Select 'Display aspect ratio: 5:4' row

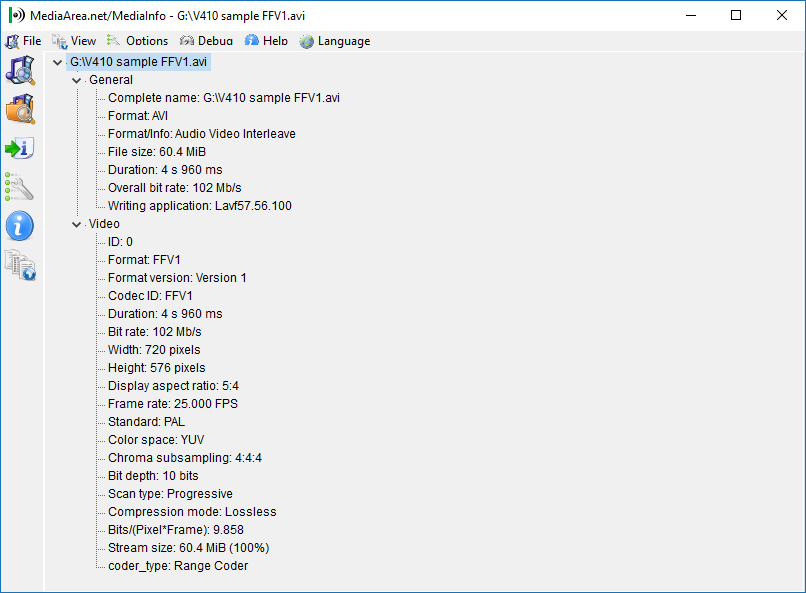coord(173,385)
